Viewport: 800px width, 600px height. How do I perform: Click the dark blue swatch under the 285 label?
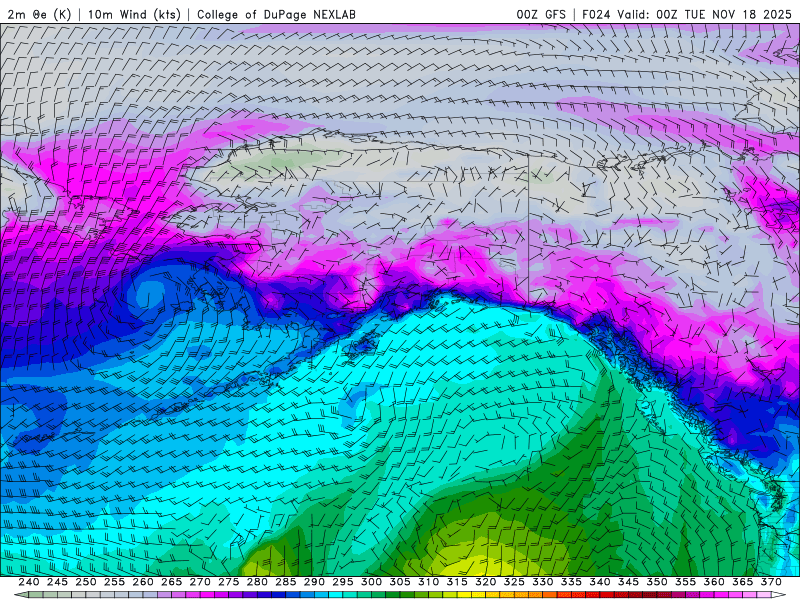[x=279, y=595]
